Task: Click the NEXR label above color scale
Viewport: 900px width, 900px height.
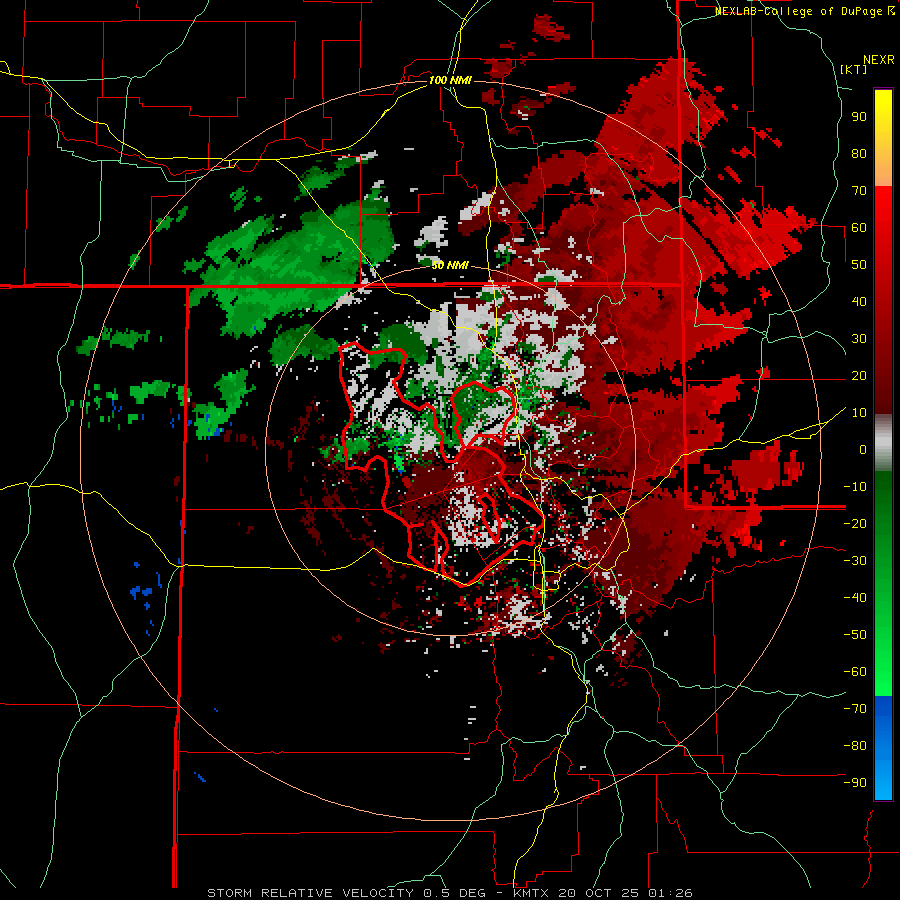Action: (879, 60)
